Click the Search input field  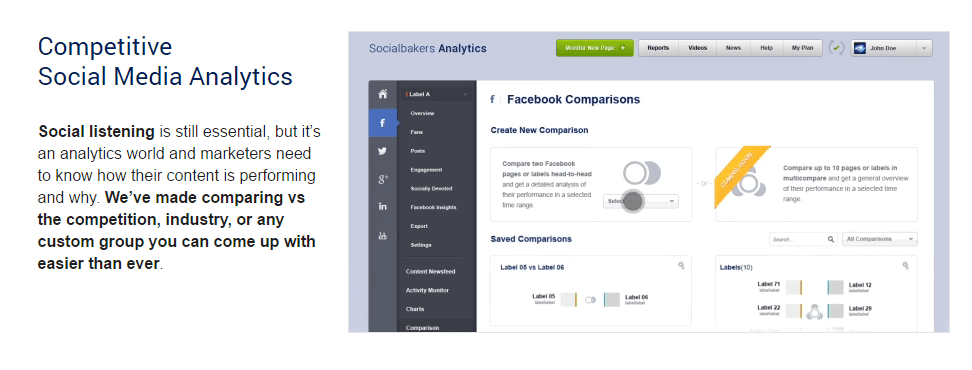click(797, 239)
